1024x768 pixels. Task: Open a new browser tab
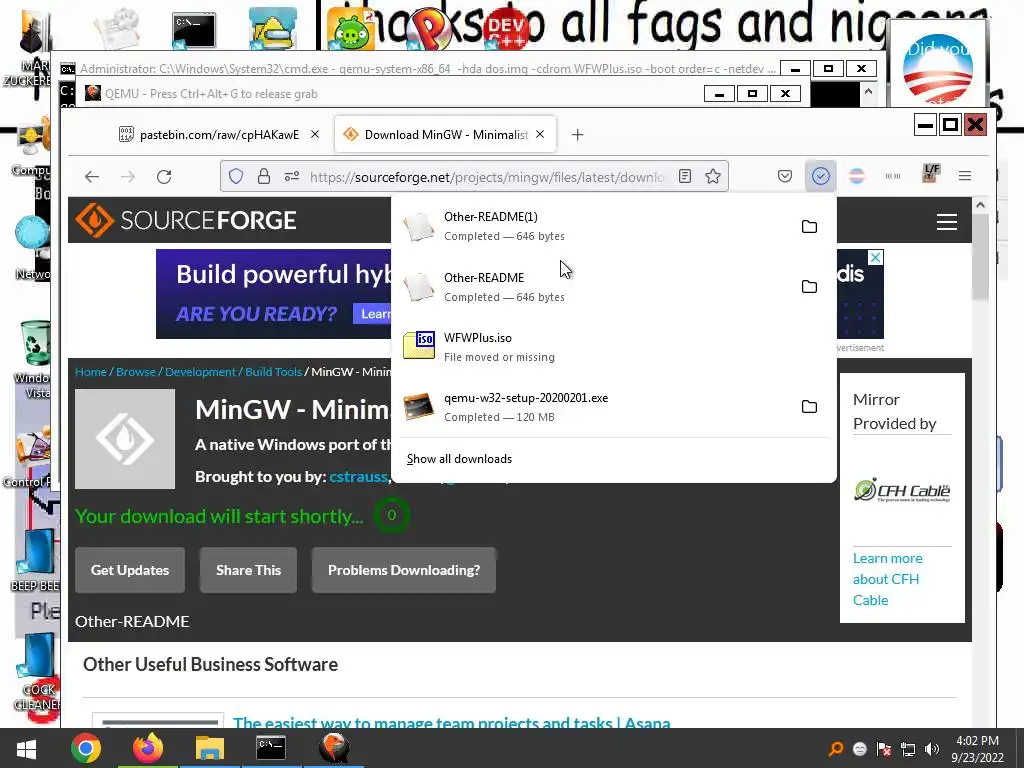(x=577, y=135)
